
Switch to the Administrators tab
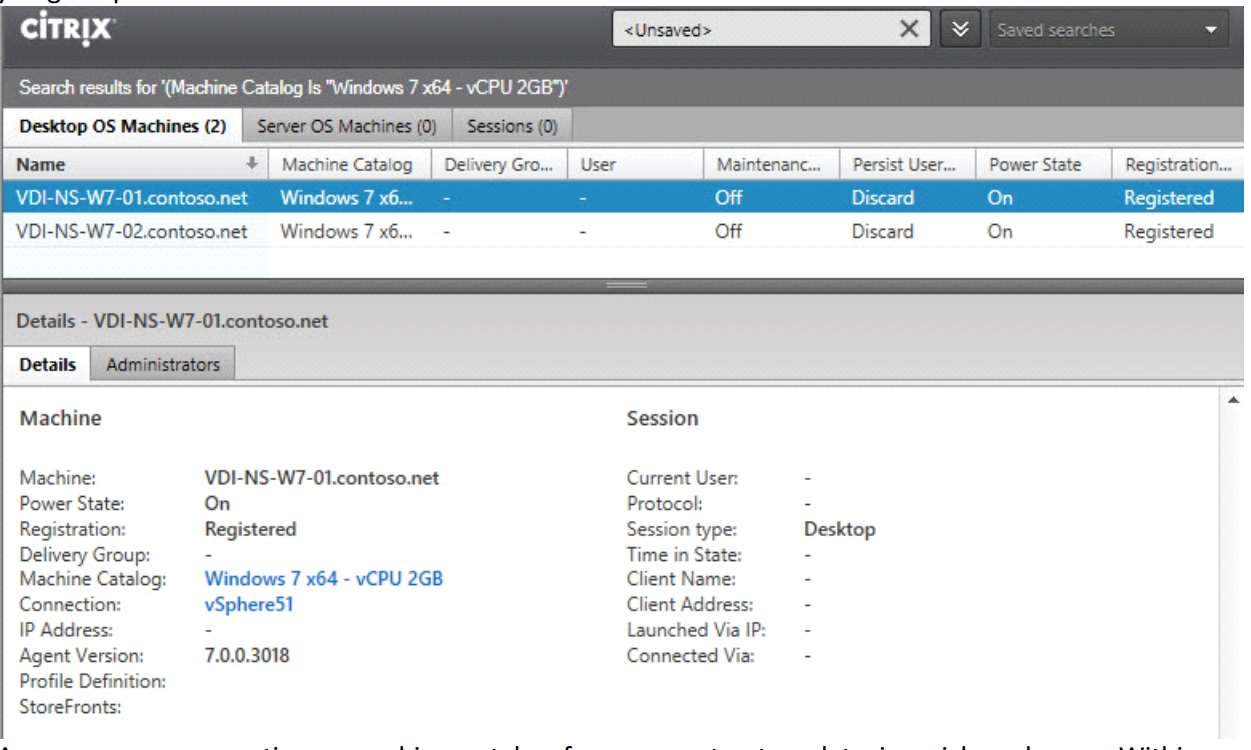pyautogui.click(x=163, y=365)
